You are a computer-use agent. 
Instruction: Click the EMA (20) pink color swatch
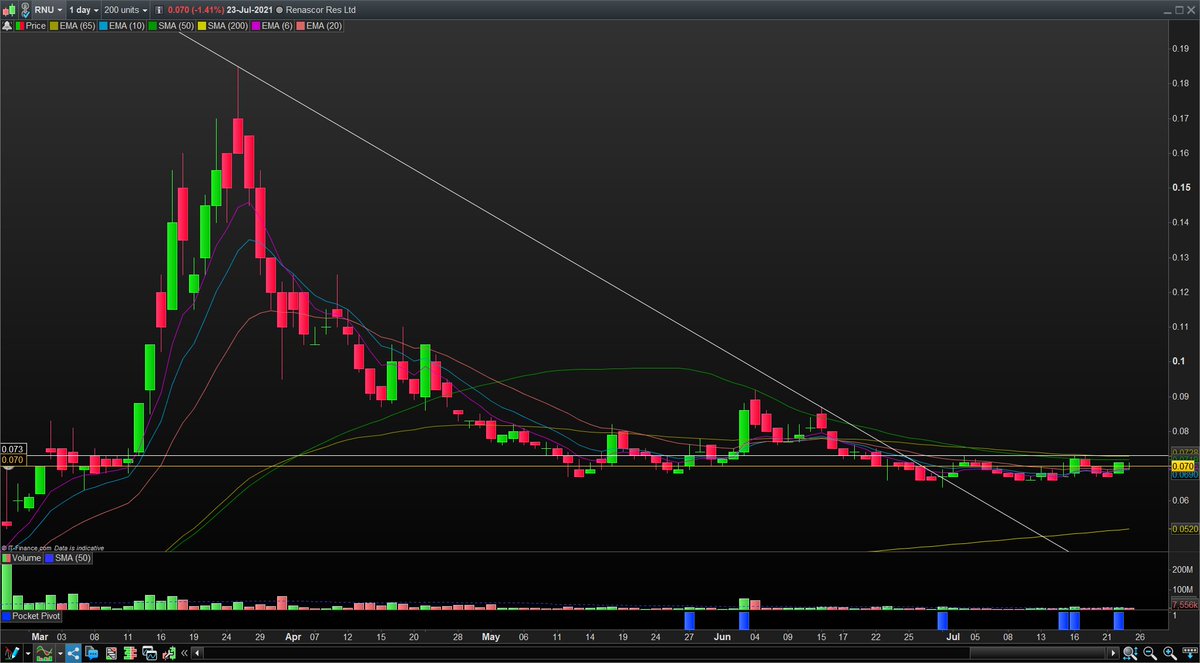(301, 26)
